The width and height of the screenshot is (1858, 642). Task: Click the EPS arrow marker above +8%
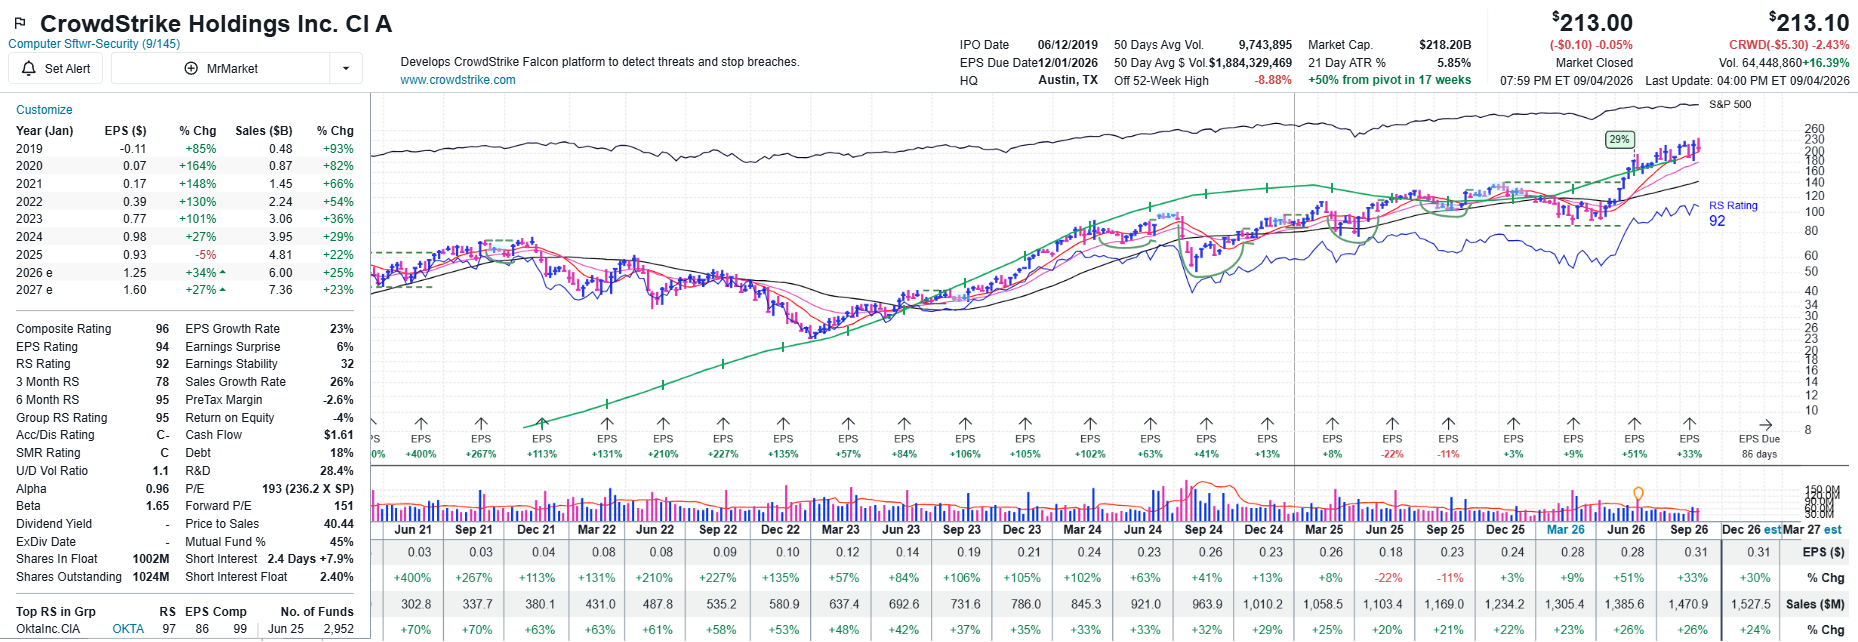click(1332, 424)
